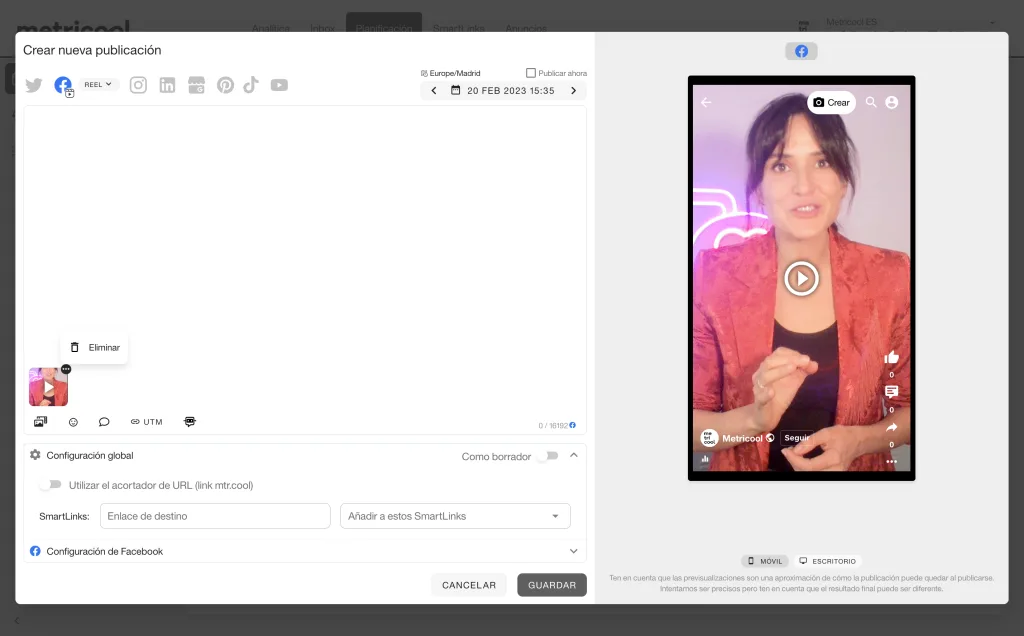Viewport: 1024px width, 636px height.
Task: Select the Twitter network icon
Action: [x=34, y=85]
